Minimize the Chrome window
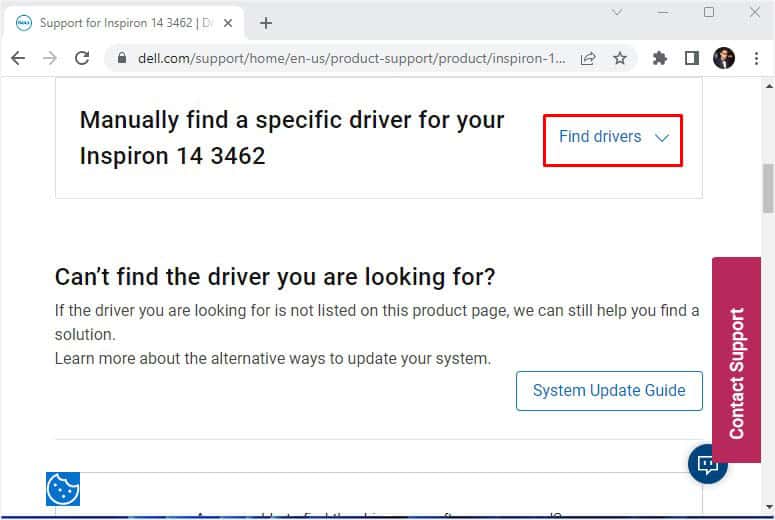The image size is (775, 520). coord(662,12)
